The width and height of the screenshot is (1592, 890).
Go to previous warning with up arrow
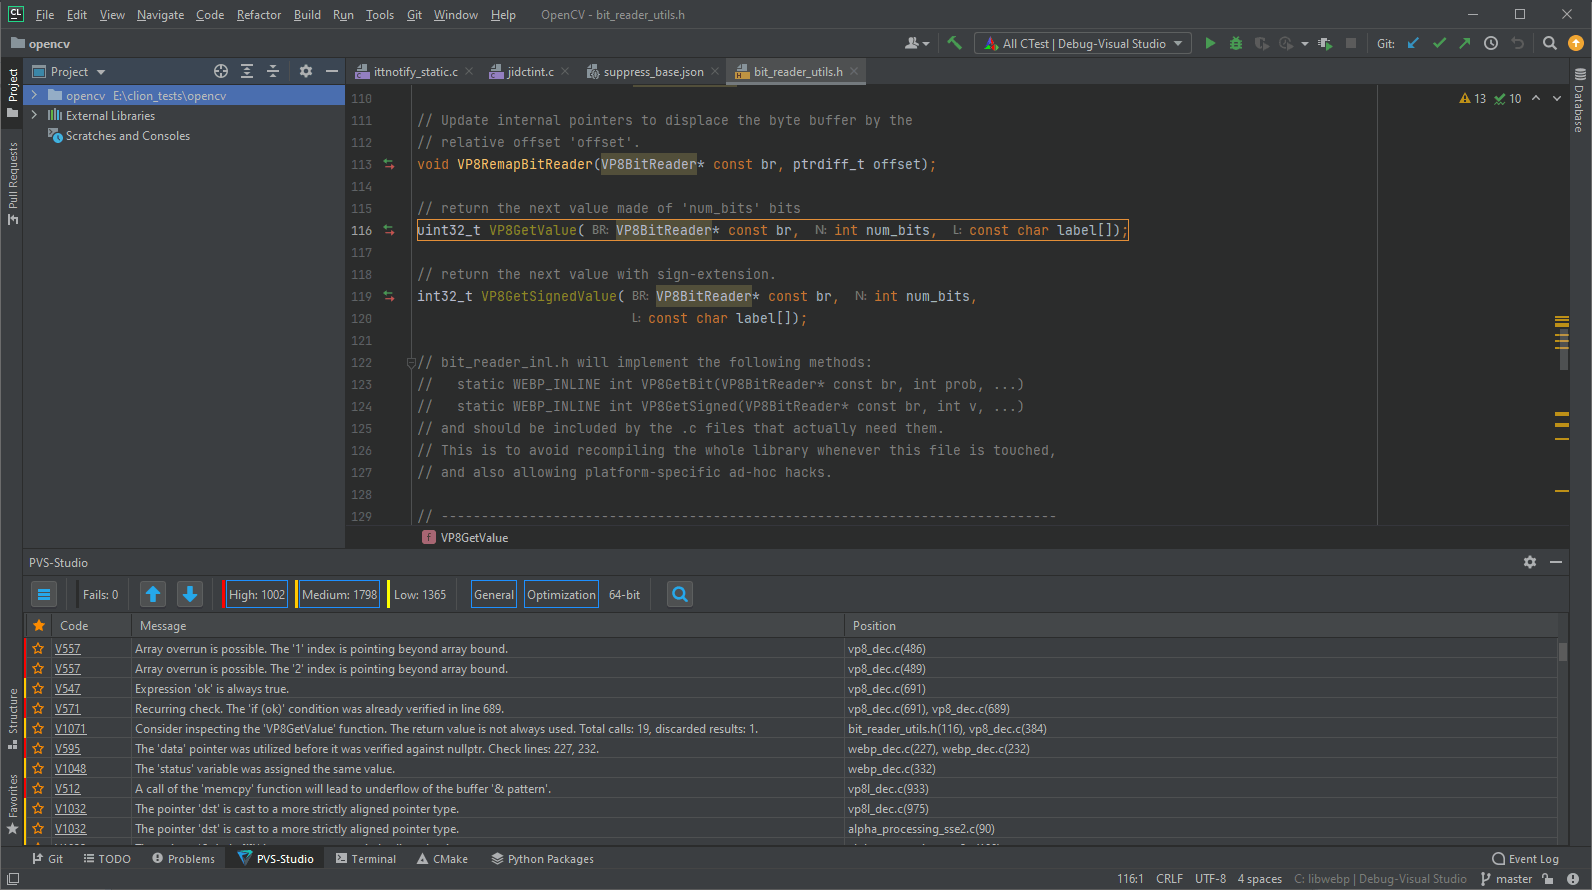point(153,594)
